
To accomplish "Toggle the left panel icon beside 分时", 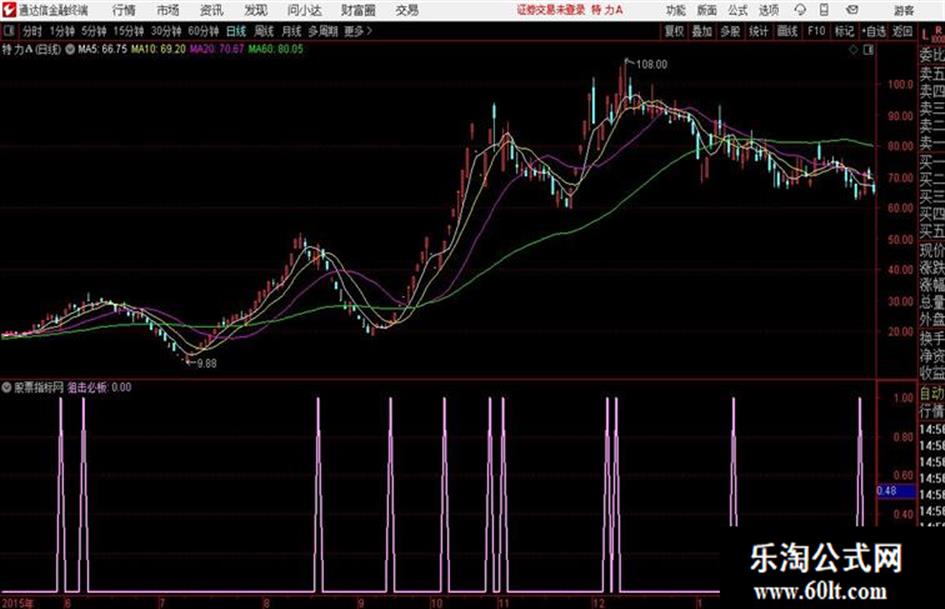I will click(9, 31).
